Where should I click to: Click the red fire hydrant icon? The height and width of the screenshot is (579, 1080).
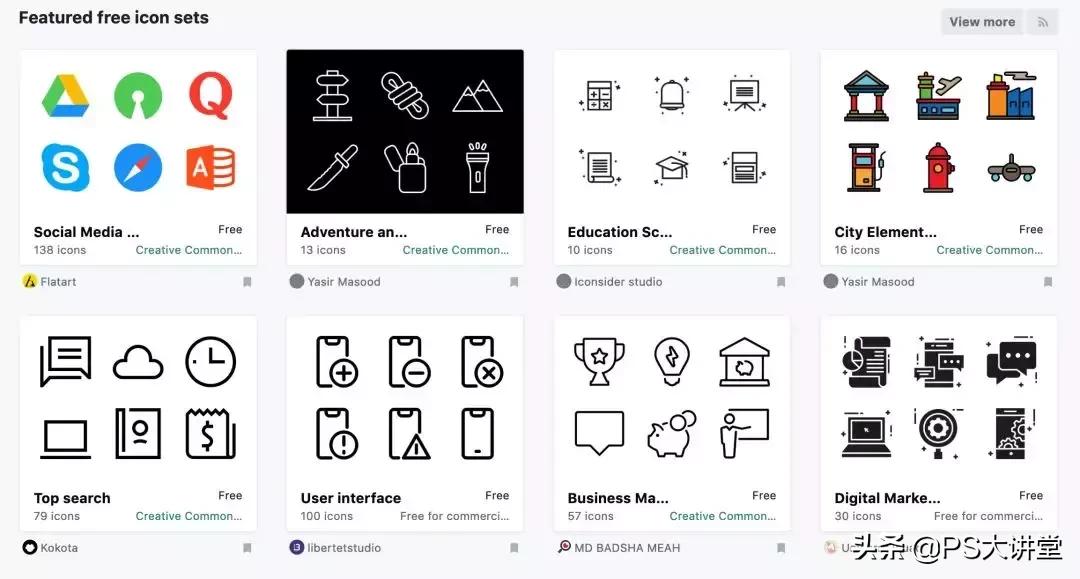938,167
